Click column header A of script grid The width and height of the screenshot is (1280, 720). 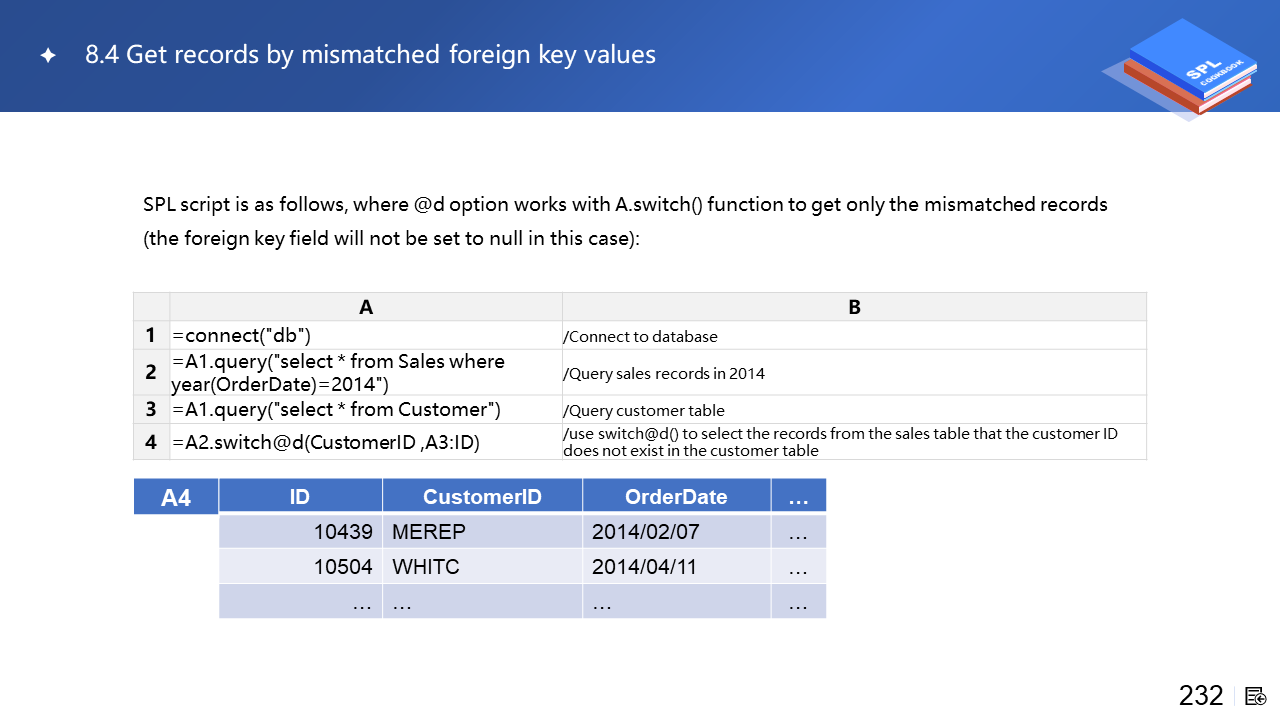point(365,307)
